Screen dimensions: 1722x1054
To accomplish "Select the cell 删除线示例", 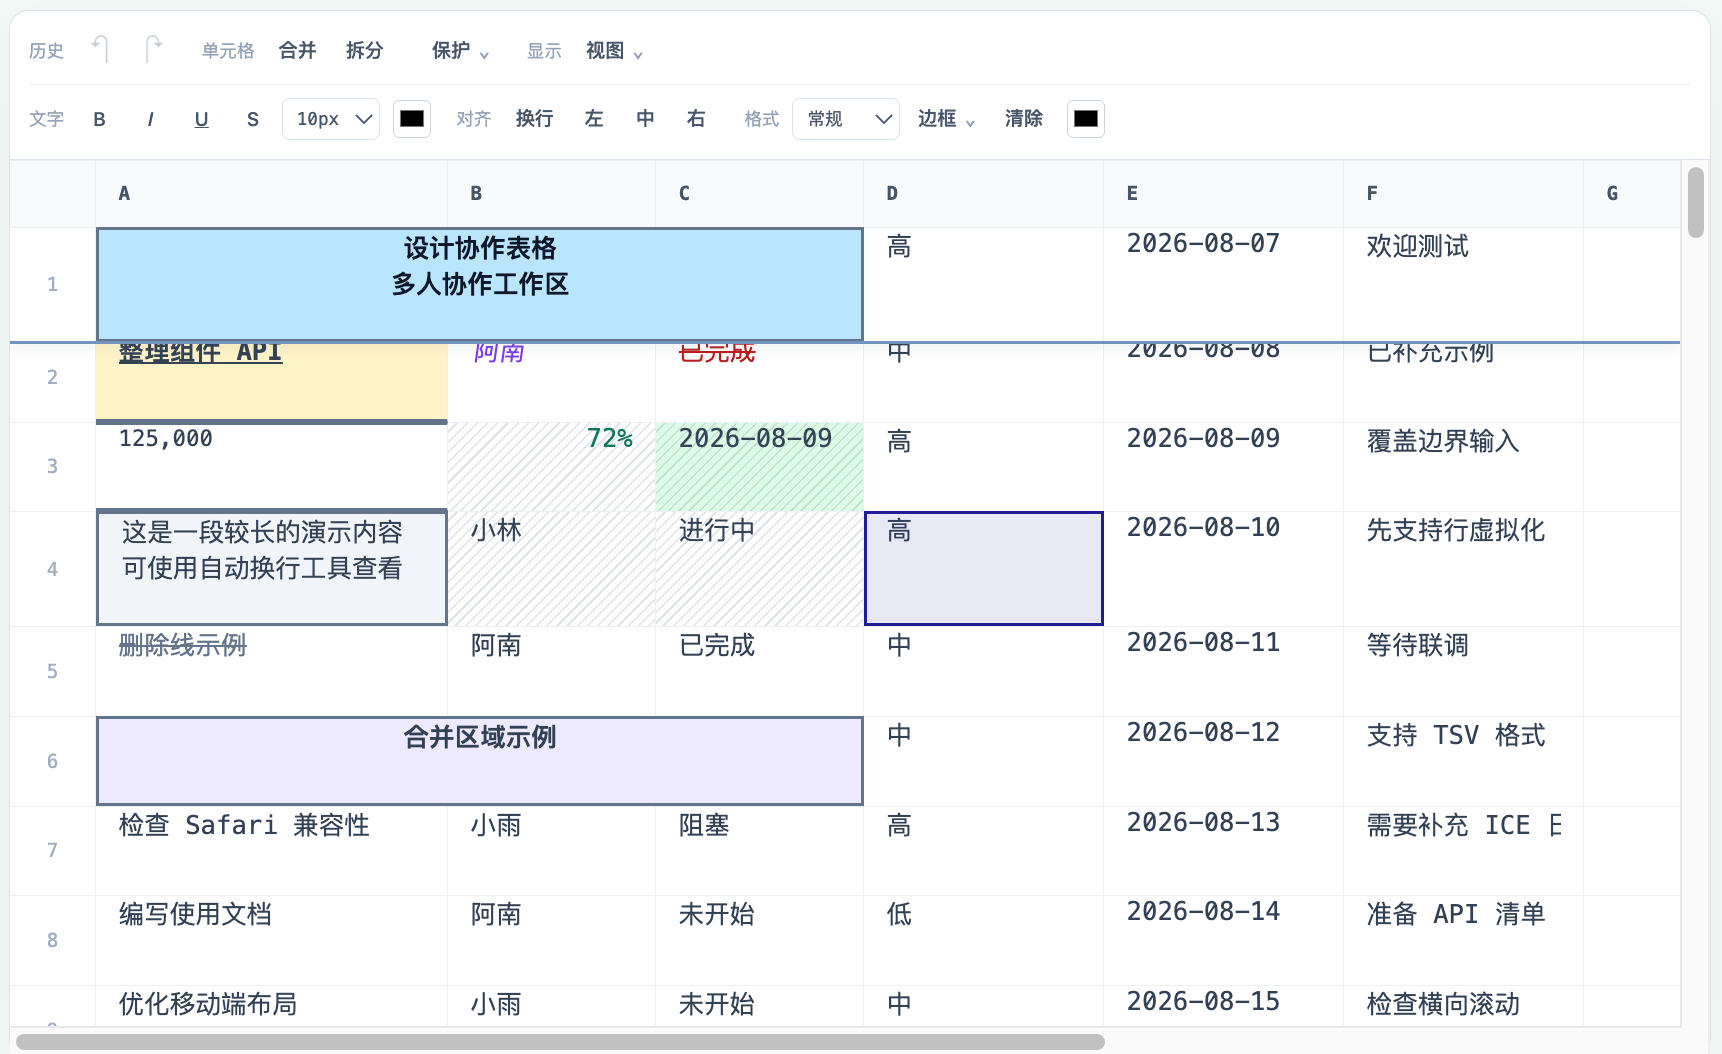I will pyautogui.click(x=271, y=672).
